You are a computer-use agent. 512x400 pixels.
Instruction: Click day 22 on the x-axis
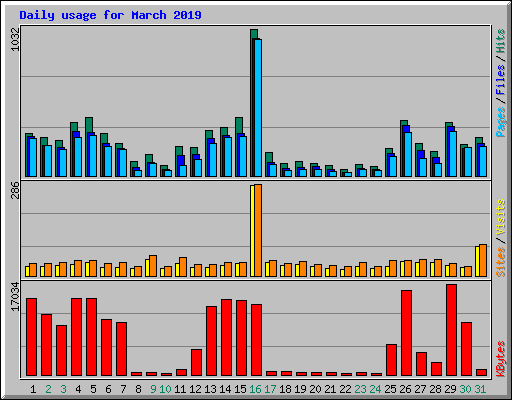point(345,389)
